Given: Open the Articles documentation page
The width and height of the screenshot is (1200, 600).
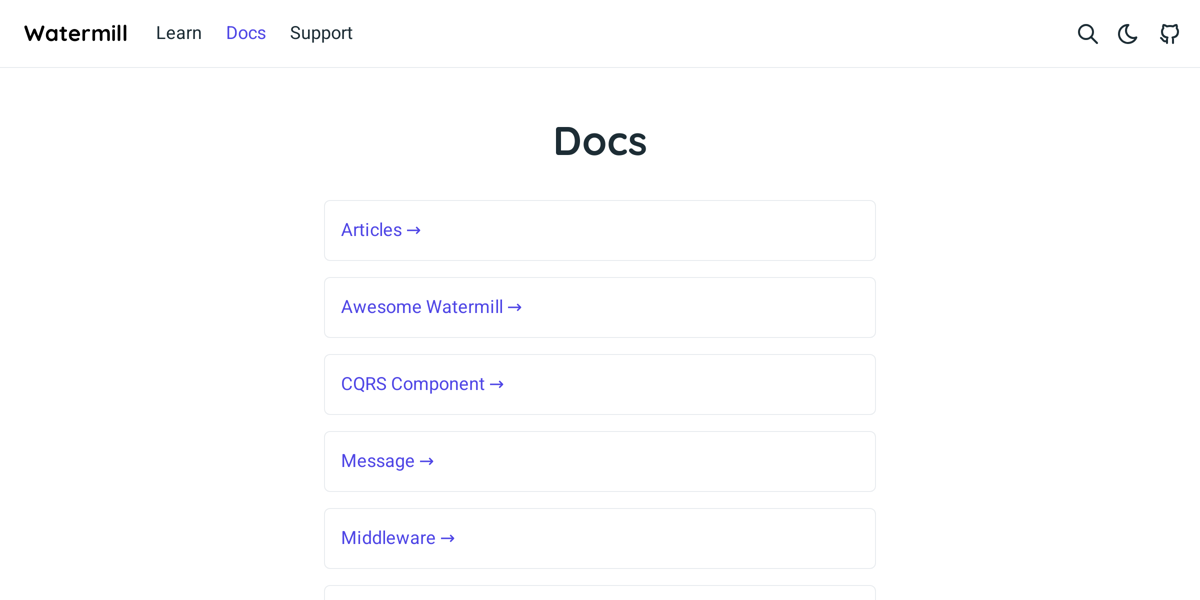Looking at the screenshot, I should pyautogui.click(x=372, y=230).
